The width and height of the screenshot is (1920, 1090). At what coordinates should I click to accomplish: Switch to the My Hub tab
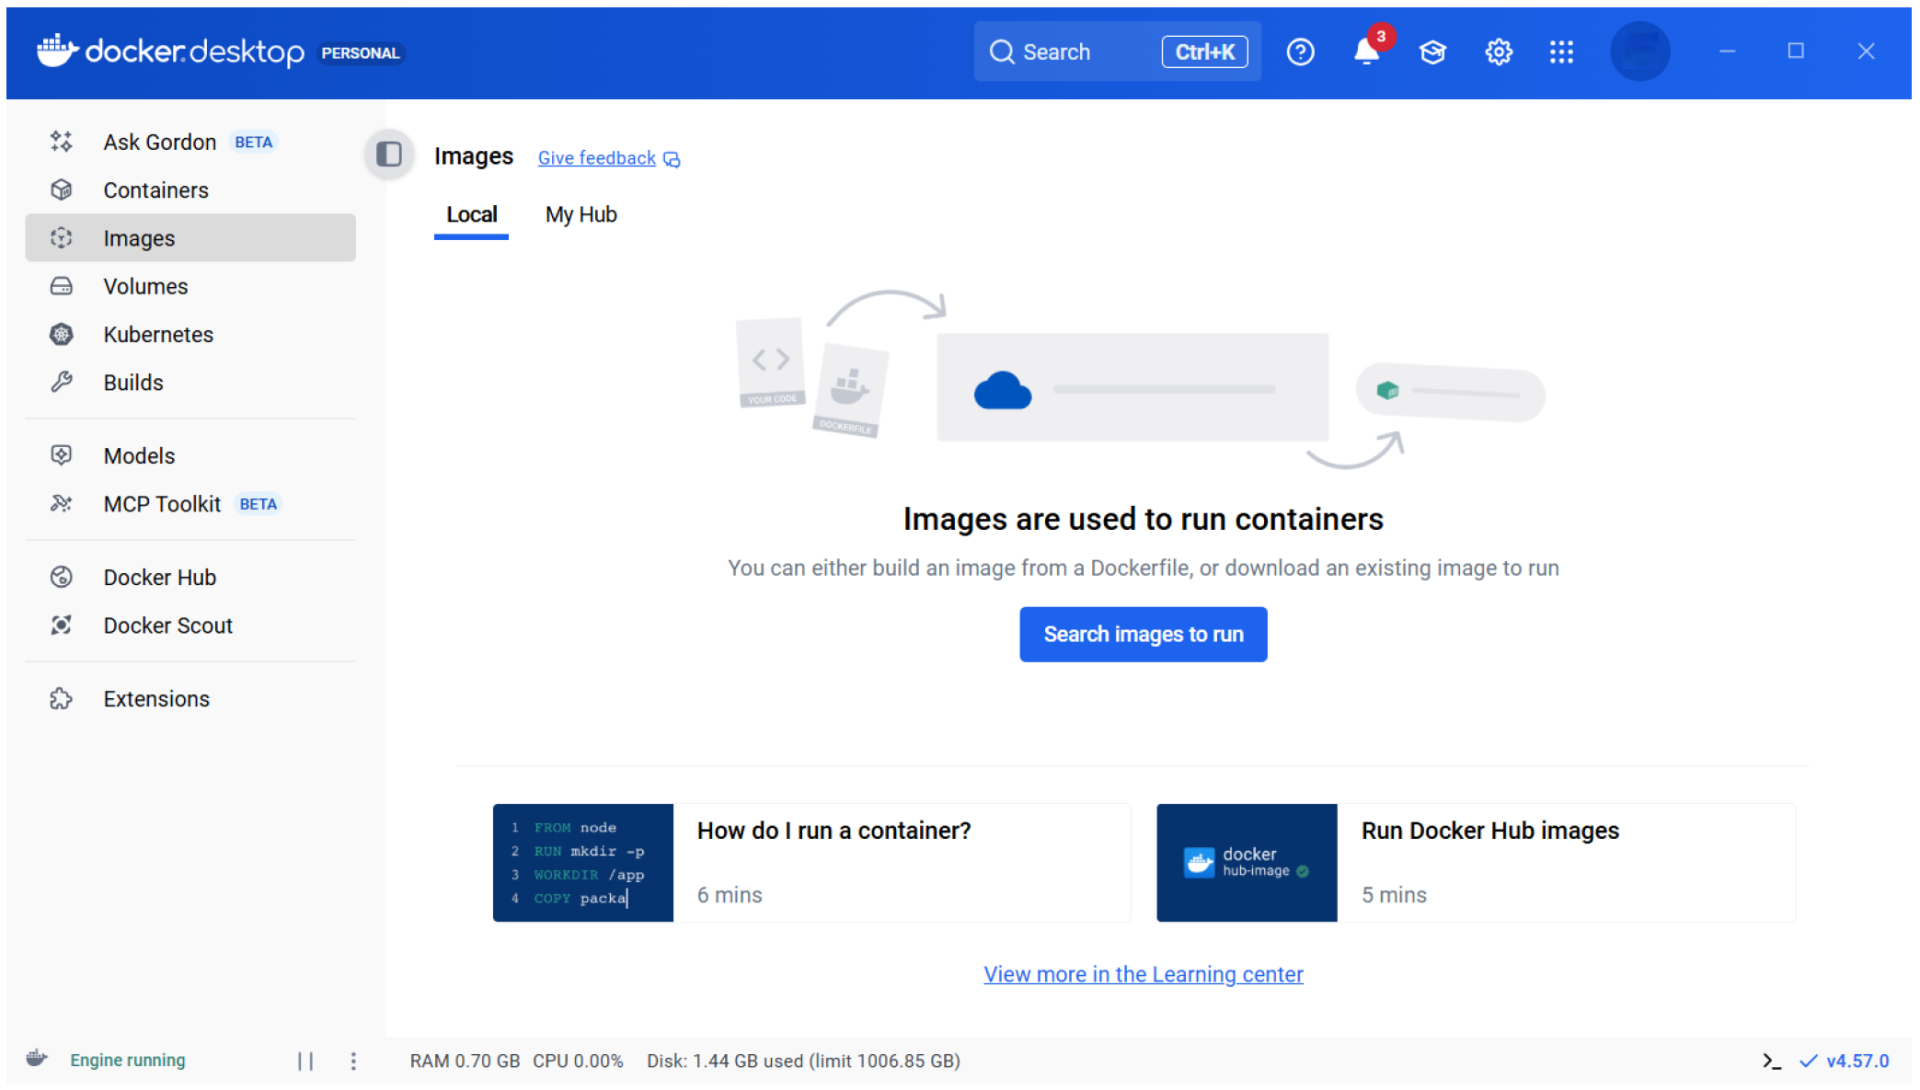581,214
